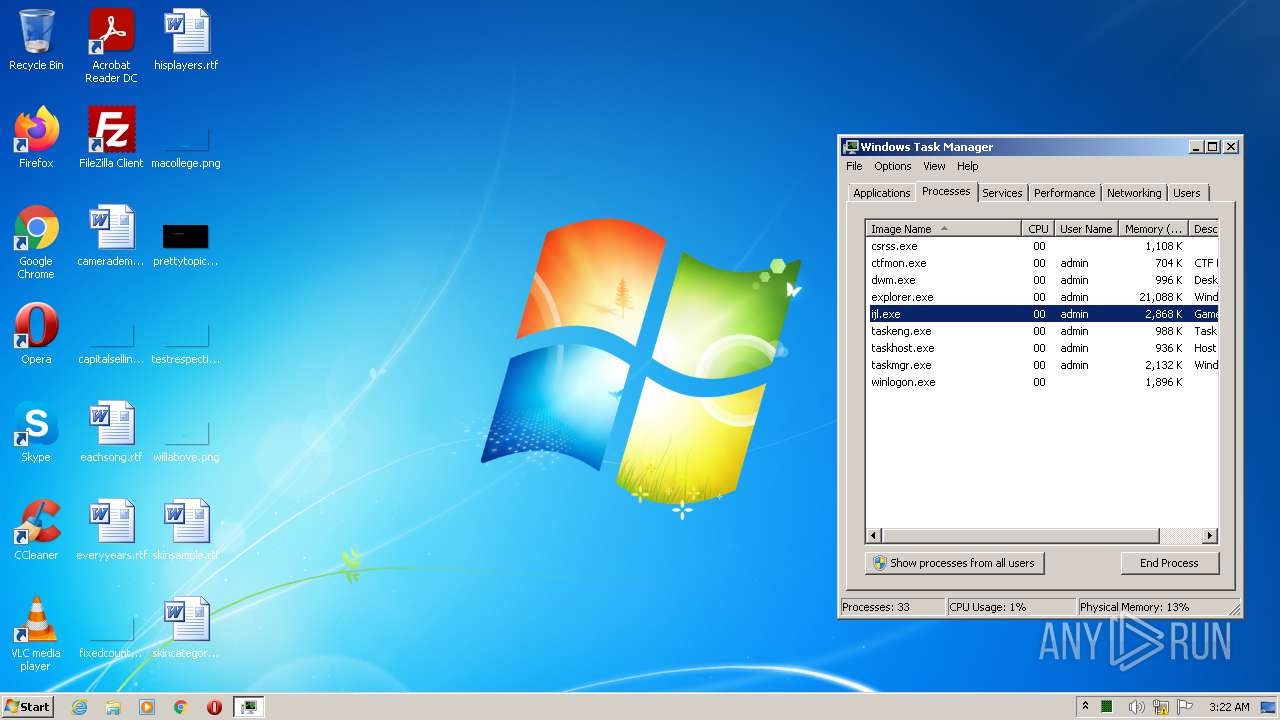
Task: Select the eachsong.rtf document icon
Action: [111, 432]
